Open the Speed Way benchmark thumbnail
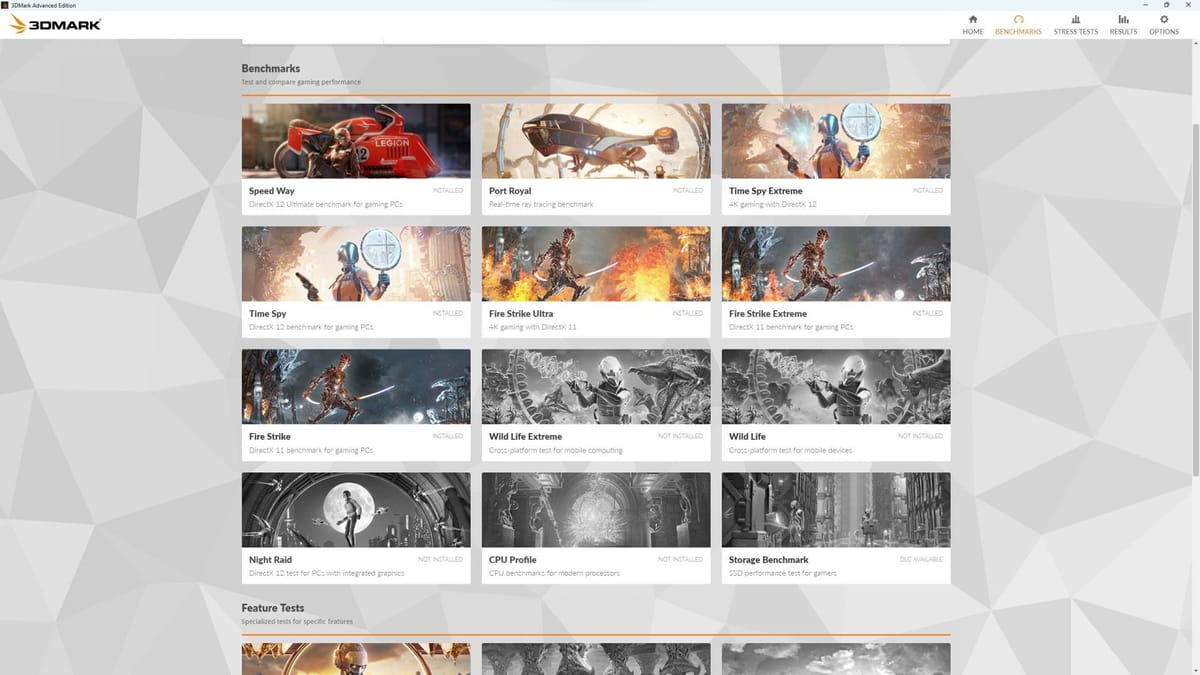The width and height of the screenshot is (1200, 675). 356,140
